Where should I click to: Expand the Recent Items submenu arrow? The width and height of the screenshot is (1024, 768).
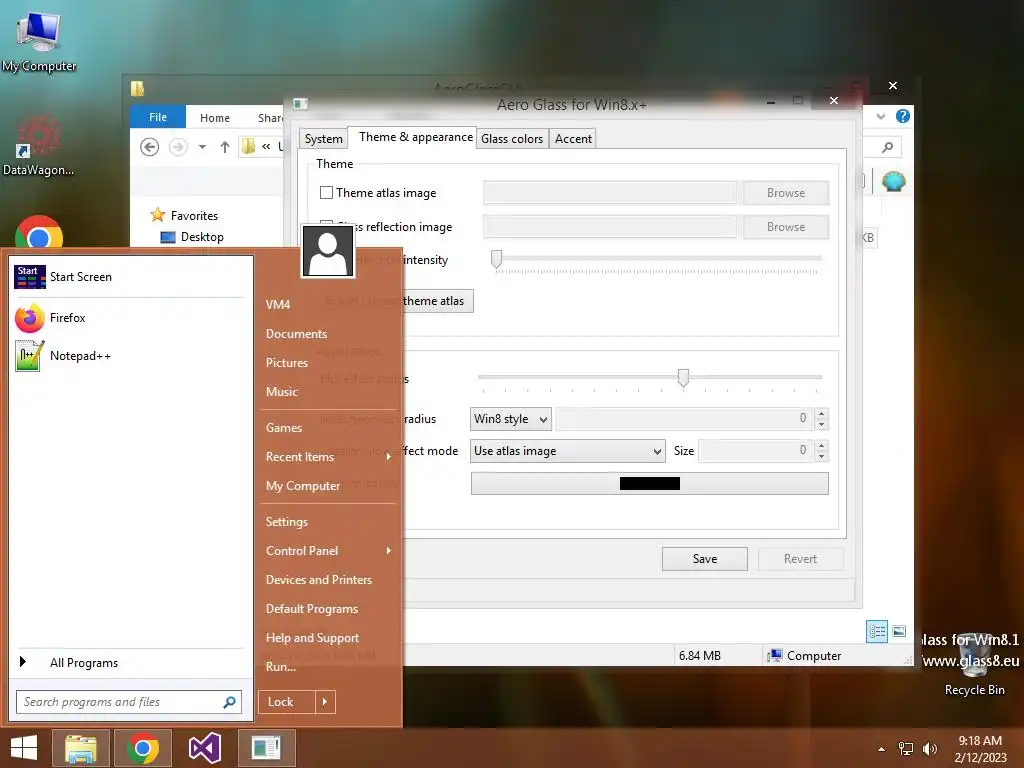[x=389, y=456]
